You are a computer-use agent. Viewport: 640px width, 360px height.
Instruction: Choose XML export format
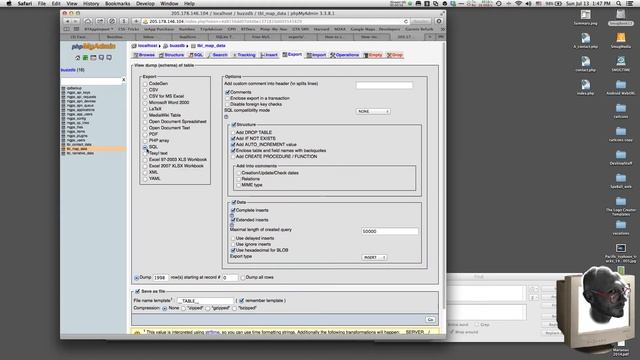pos(145,172)
